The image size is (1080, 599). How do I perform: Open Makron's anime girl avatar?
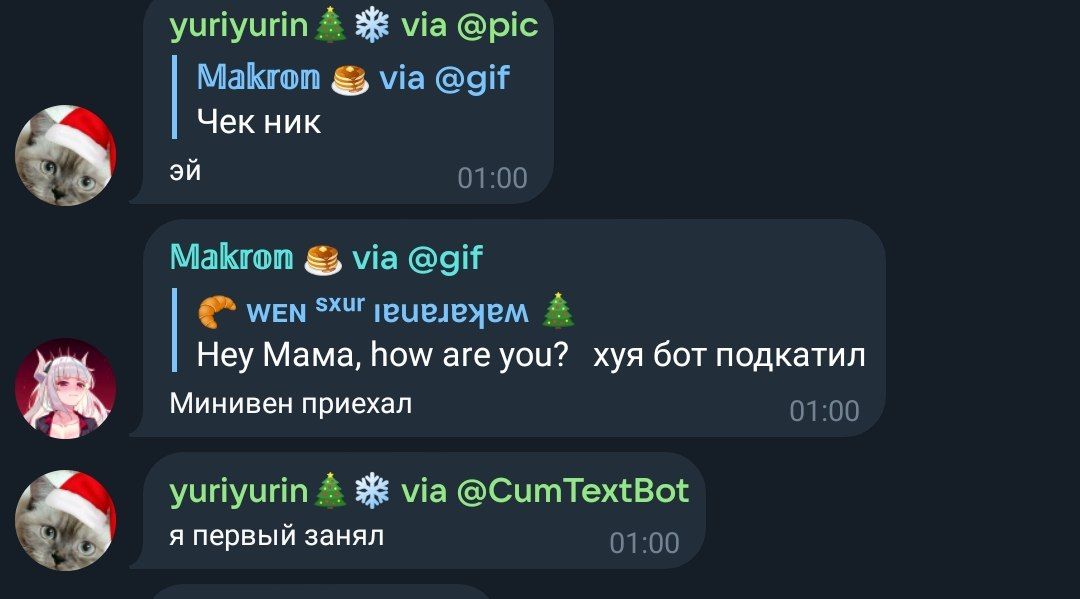tap(65, 388)
